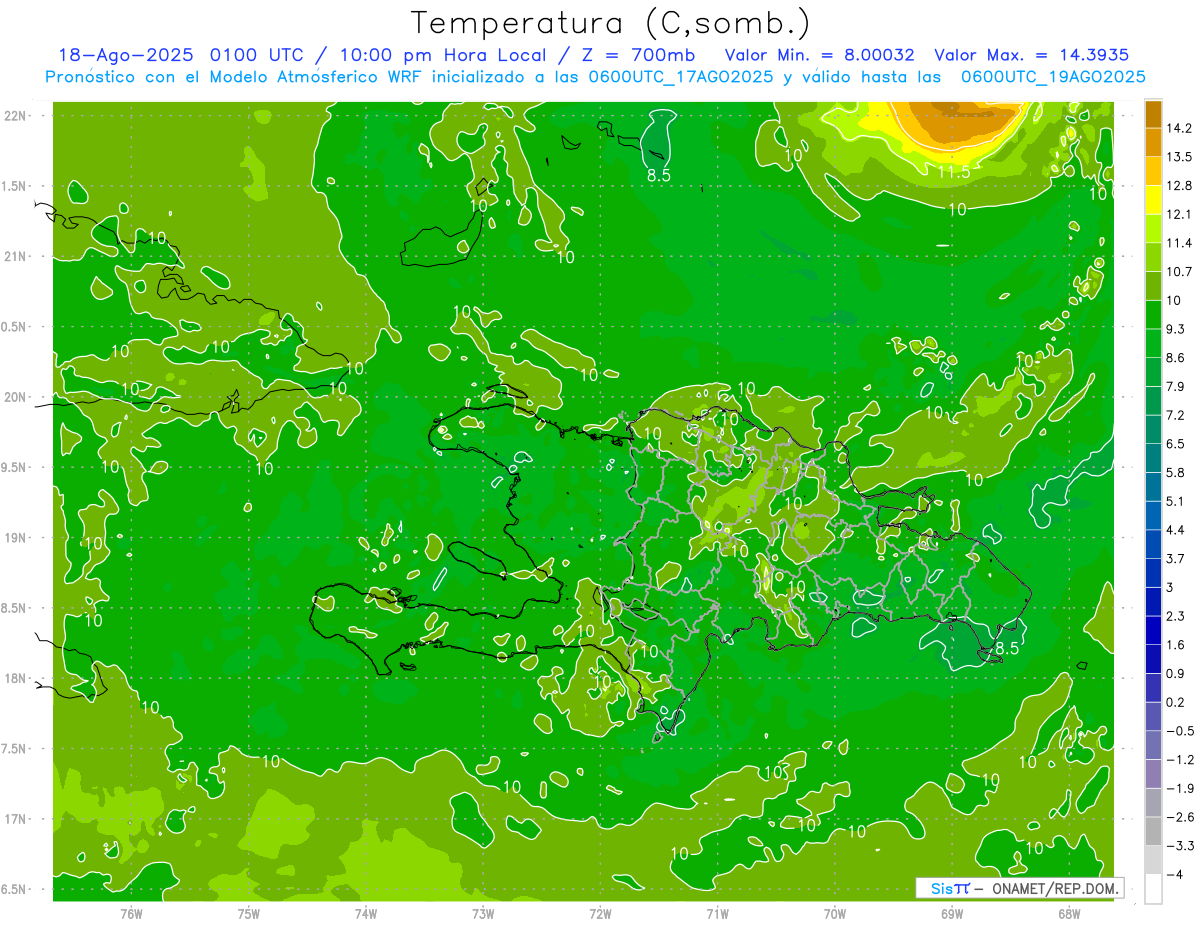
Task: Click the '70W' longitude label
Action: pyautogui.click(x=835, y=913)
